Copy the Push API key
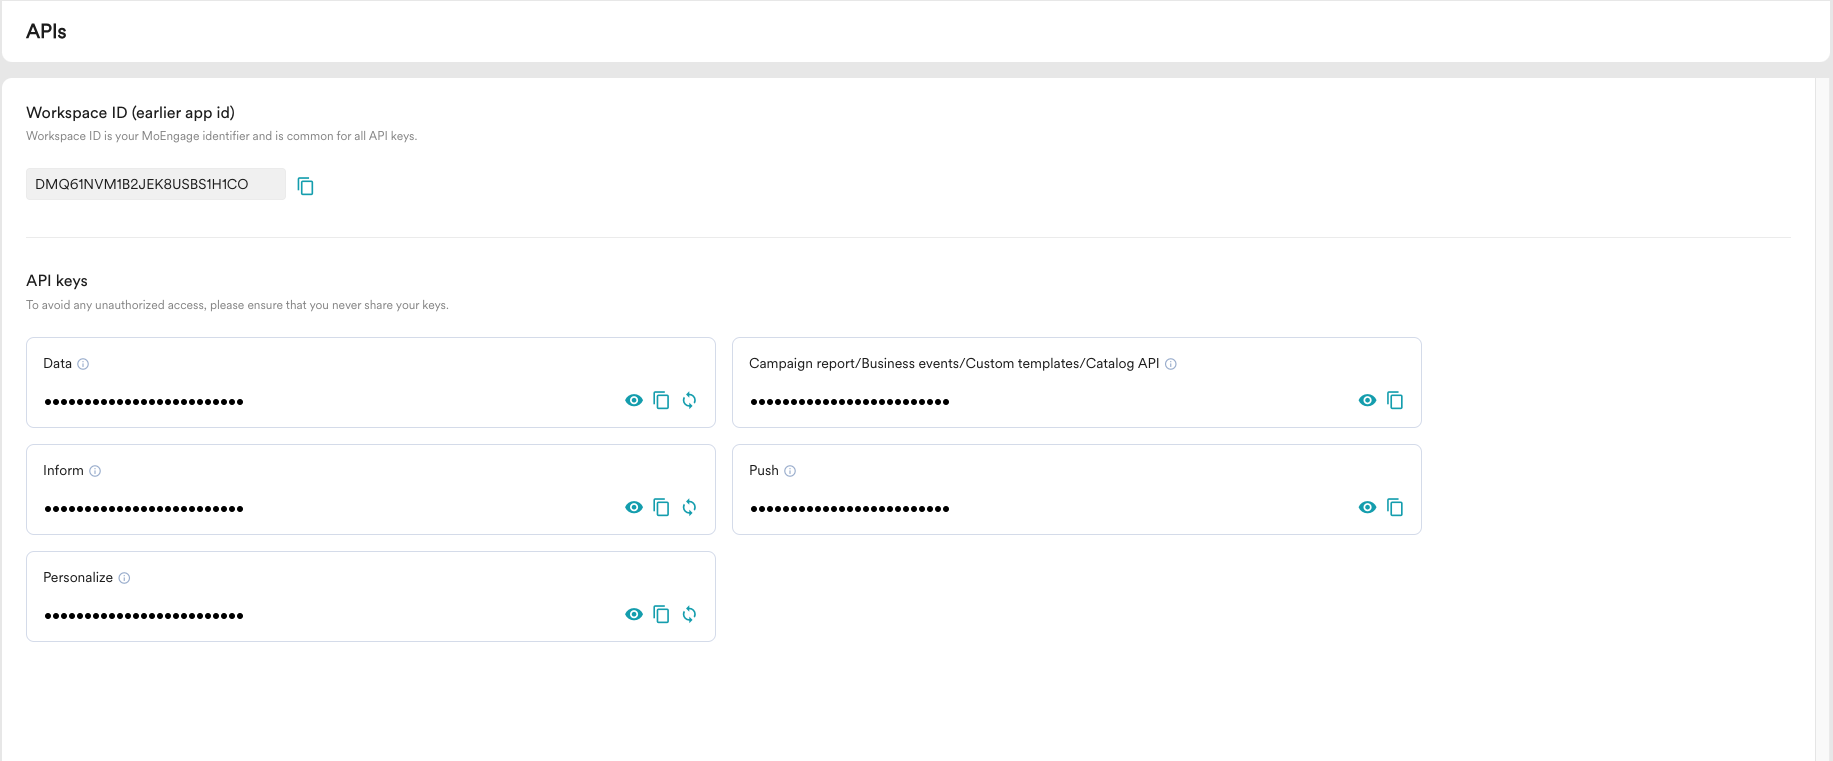 tap(1395, 507)
